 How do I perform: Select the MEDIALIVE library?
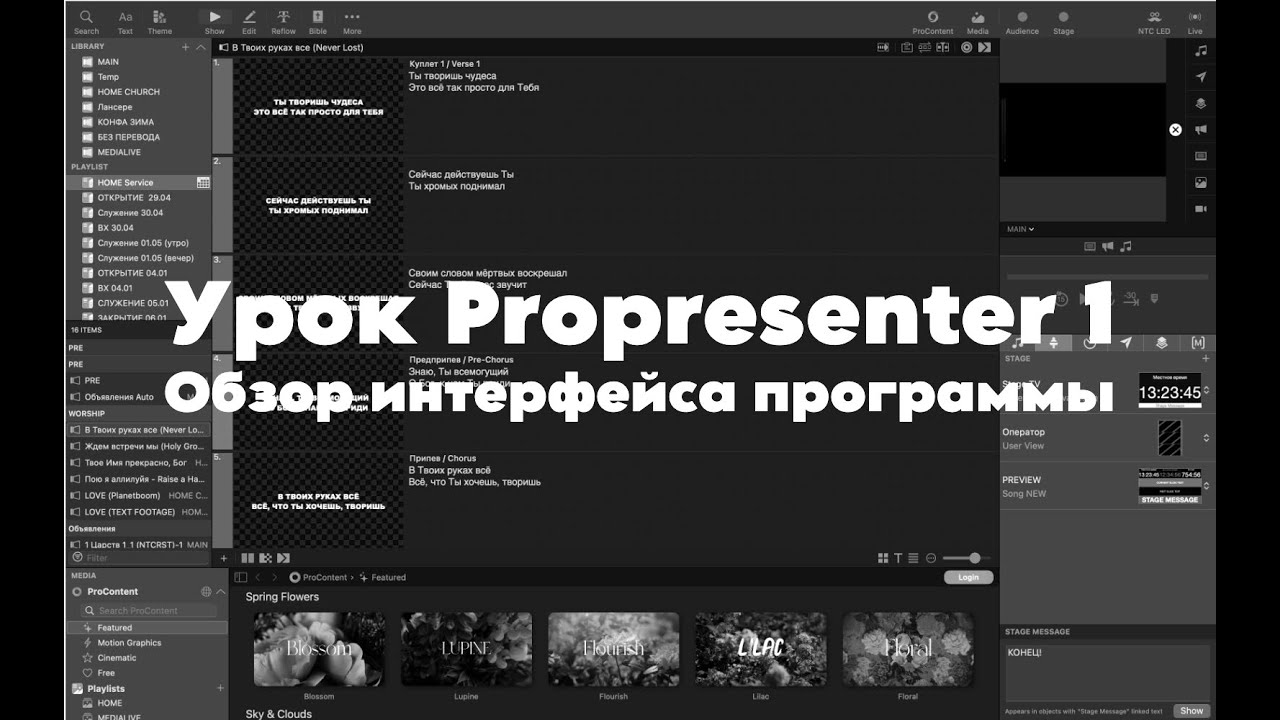click(139, 152)
